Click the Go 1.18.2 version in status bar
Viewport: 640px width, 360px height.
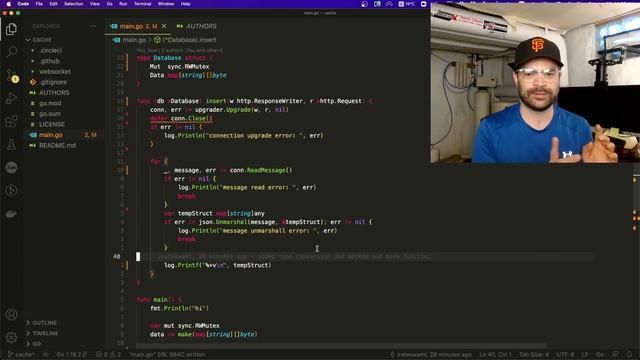71,354
